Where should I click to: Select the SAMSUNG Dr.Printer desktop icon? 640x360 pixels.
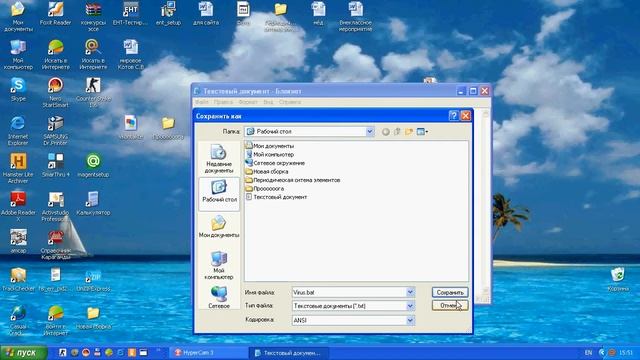pyautogui.click(x=56, y=131)
